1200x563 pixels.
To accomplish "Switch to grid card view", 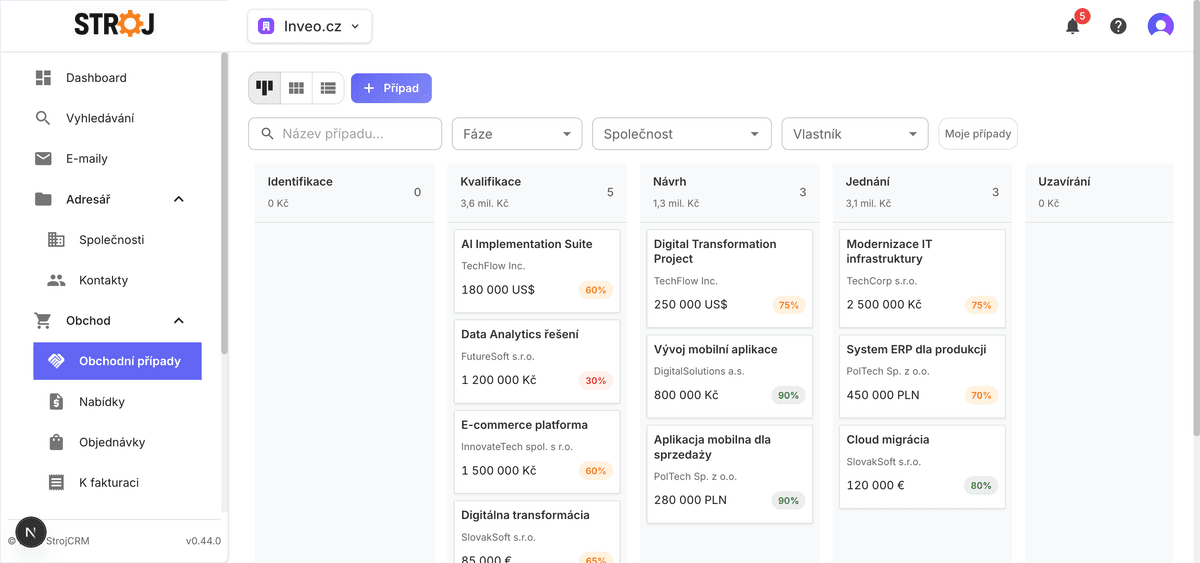I will click(x=296, y=88).
